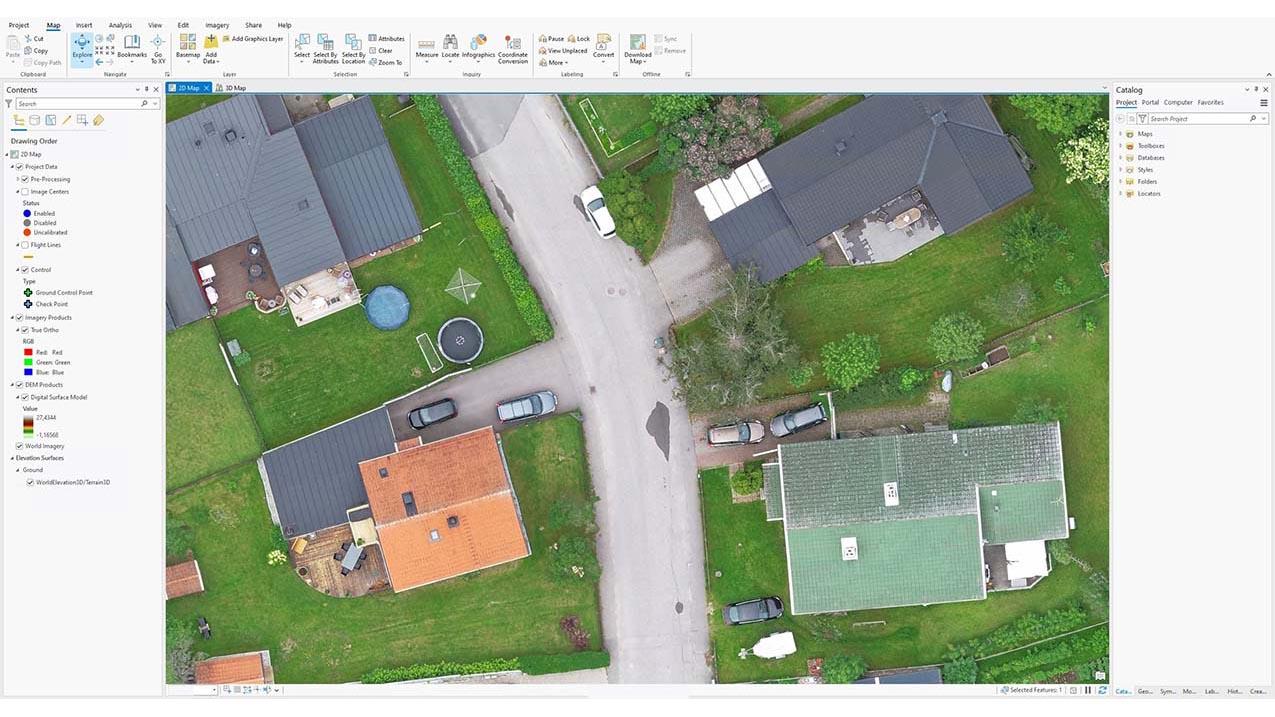The image size is (1275, 717).
Task: Click the Zoom To selection button
Action: coord(385,62)
